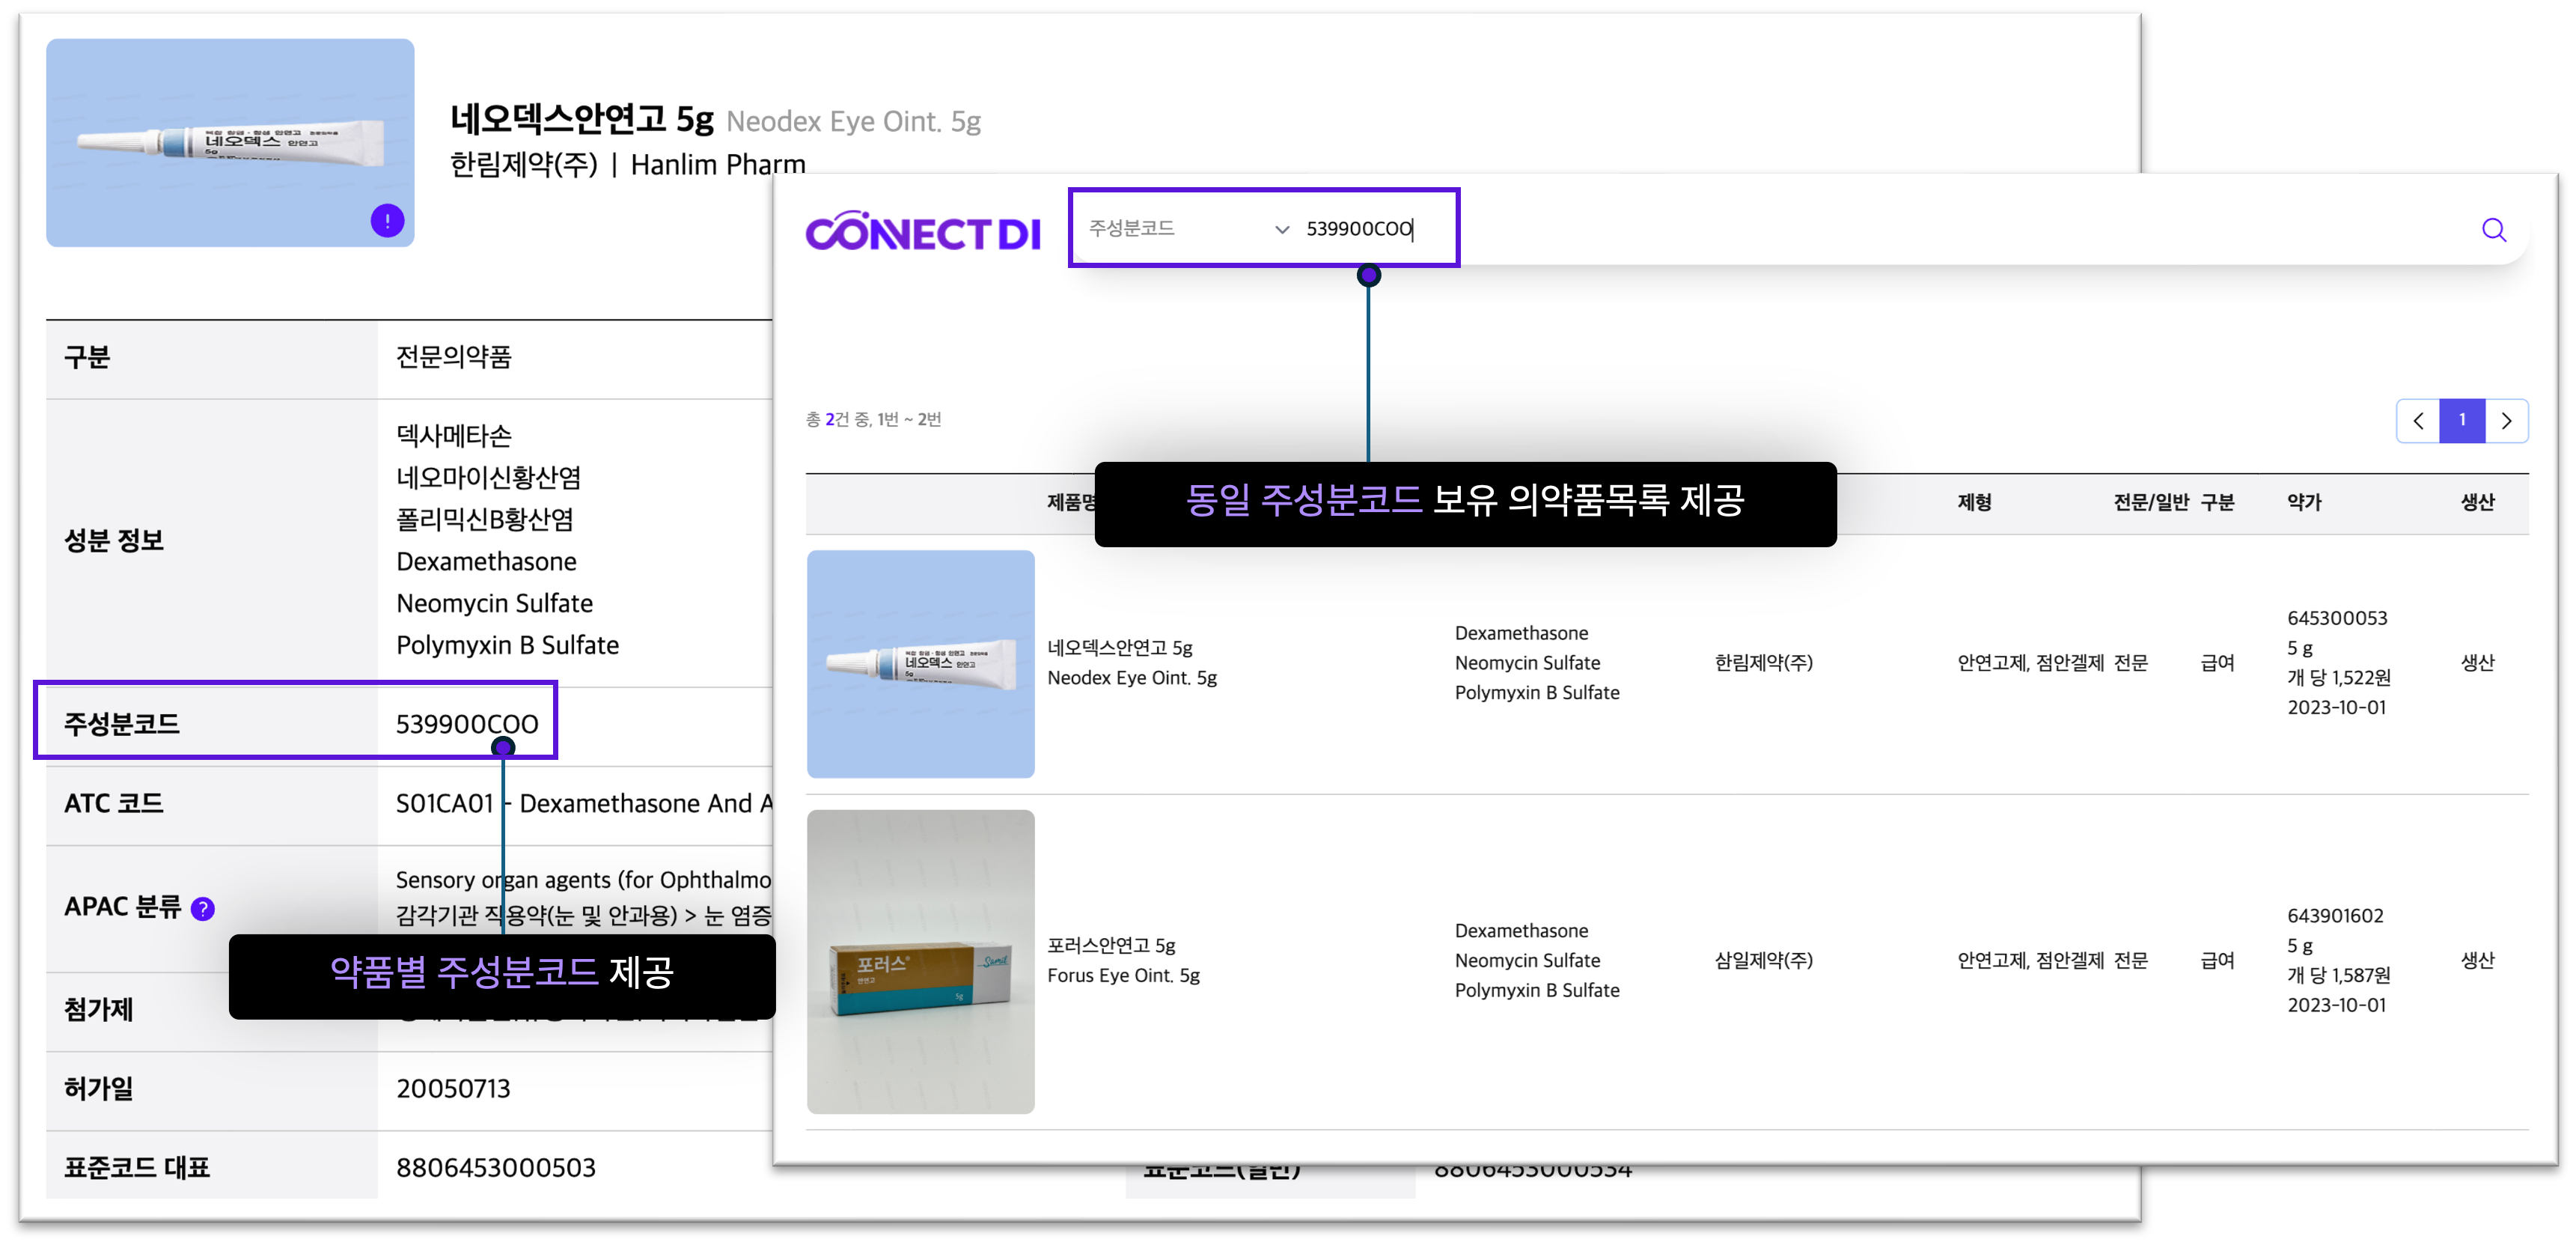
Task: Open the 포러스안연고 5g result link
Action: pyautogui.click(x=1110, y=945)
